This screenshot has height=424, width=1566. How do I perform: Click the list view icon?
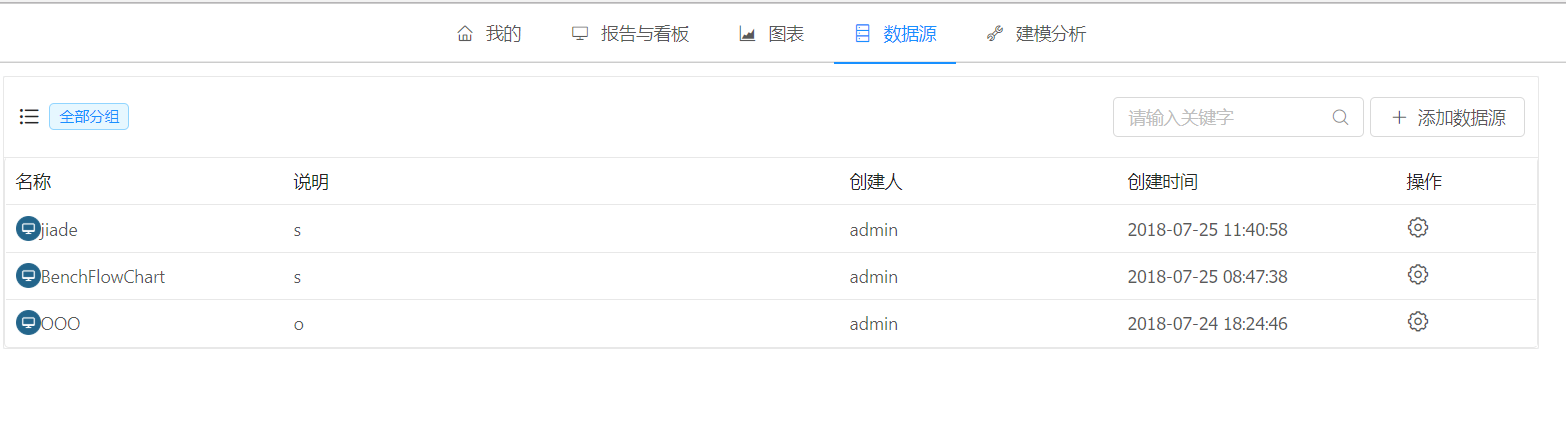pyautogui.click(x=29, y=117)
